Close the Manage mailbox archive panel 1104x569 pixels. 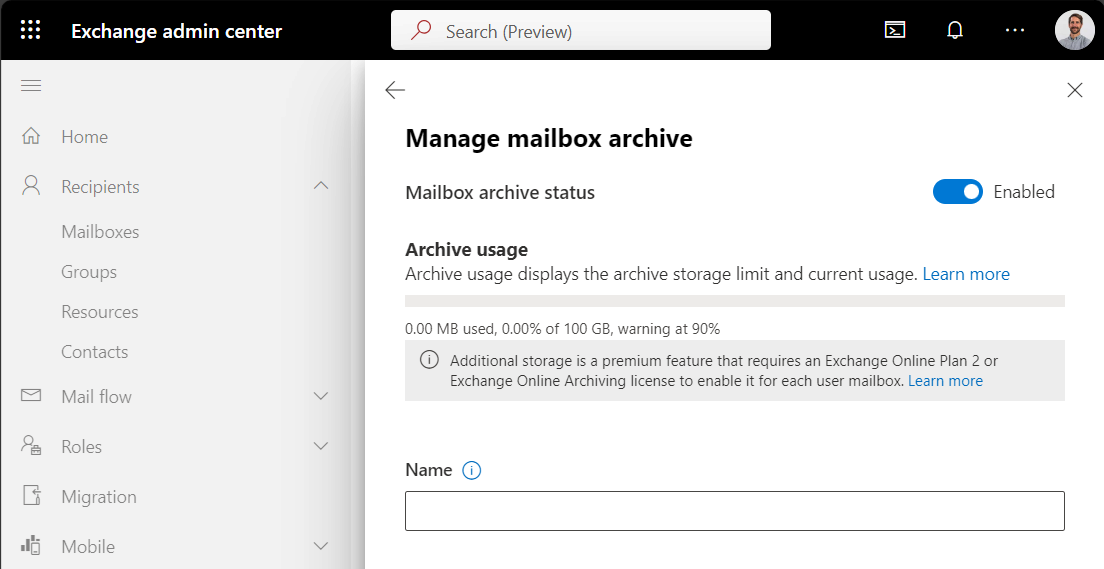point(1075,90)
